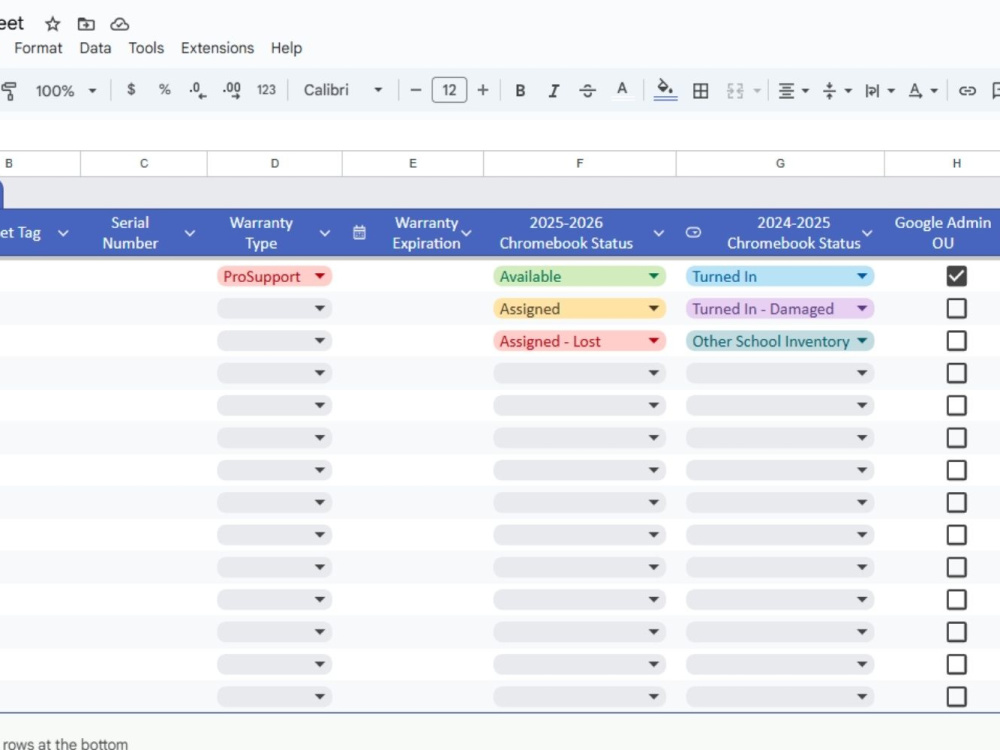
Task: Open horizontal align options
Action: pyautogui.click(x=793, y=91)
